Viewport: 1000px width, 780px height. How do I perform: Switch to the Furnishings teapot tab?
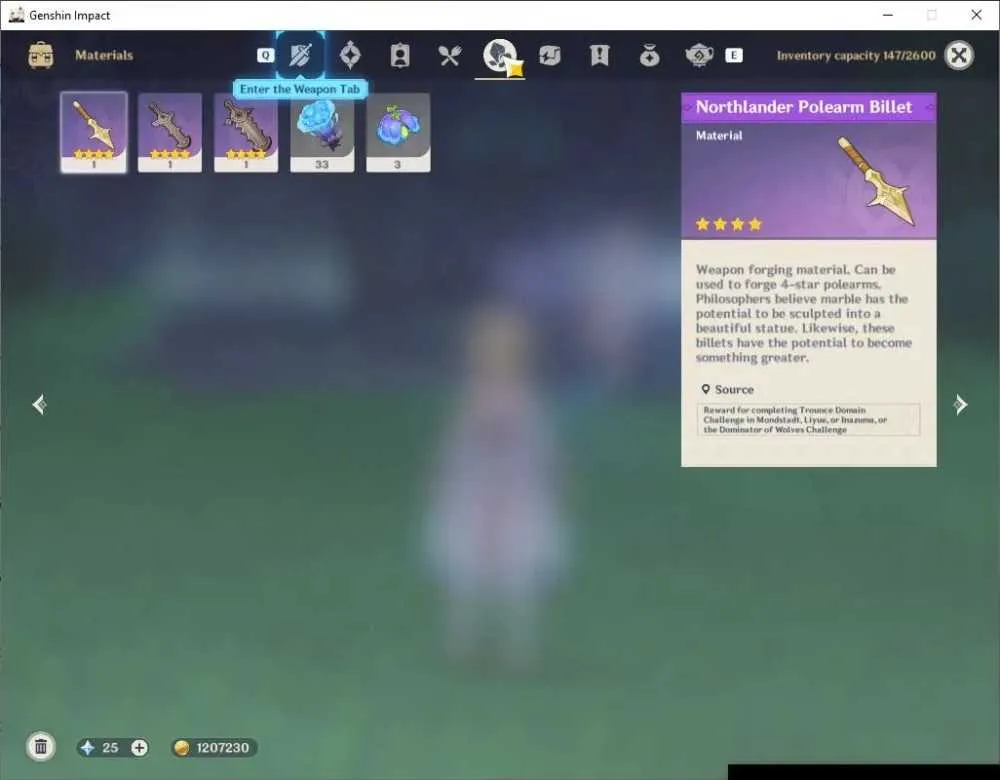[699, 55]
